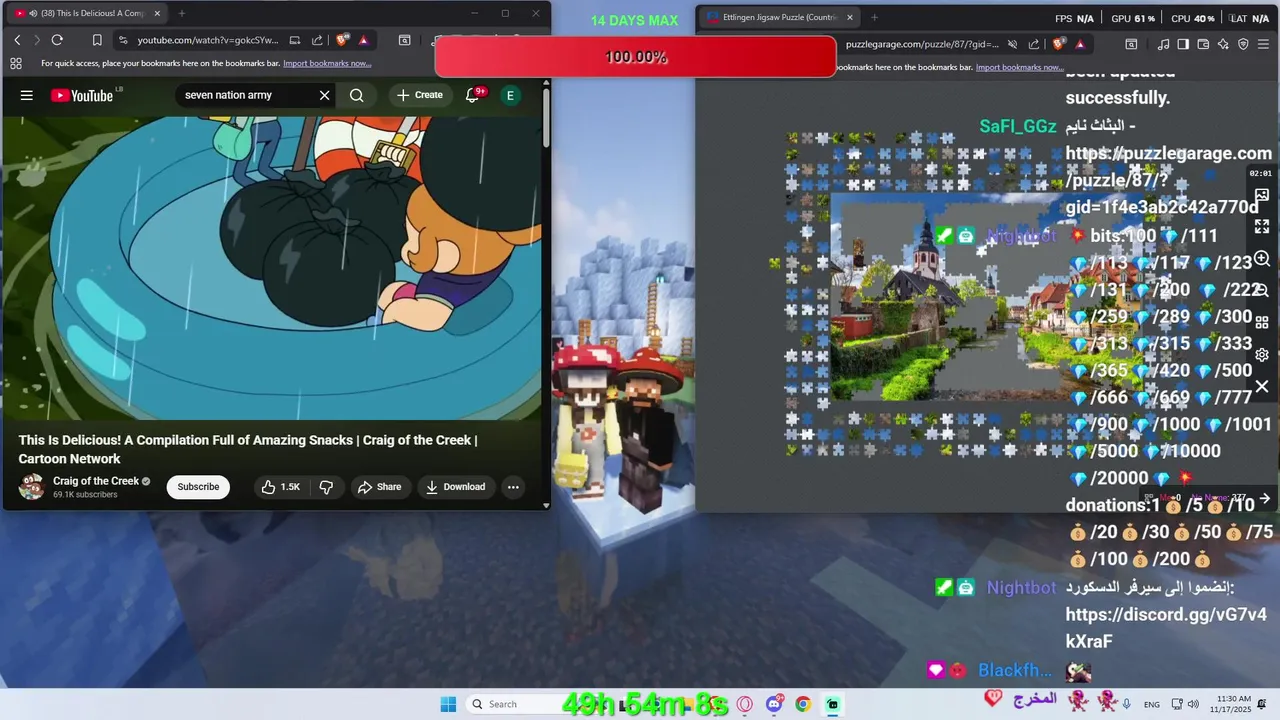Download the YouTube video

(x=455, y=487)
